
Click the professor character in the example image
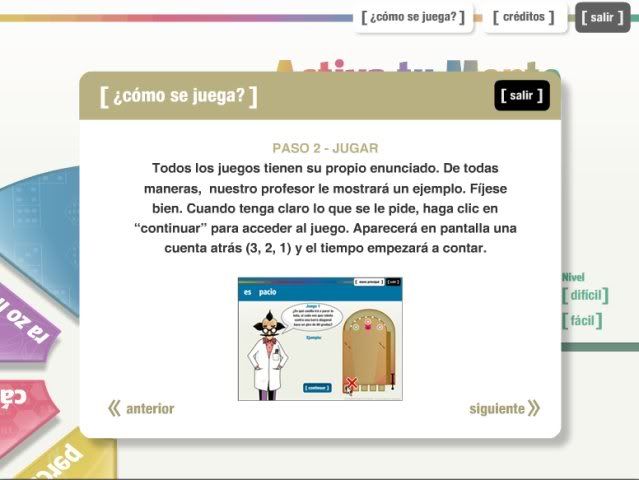point(268,355)
